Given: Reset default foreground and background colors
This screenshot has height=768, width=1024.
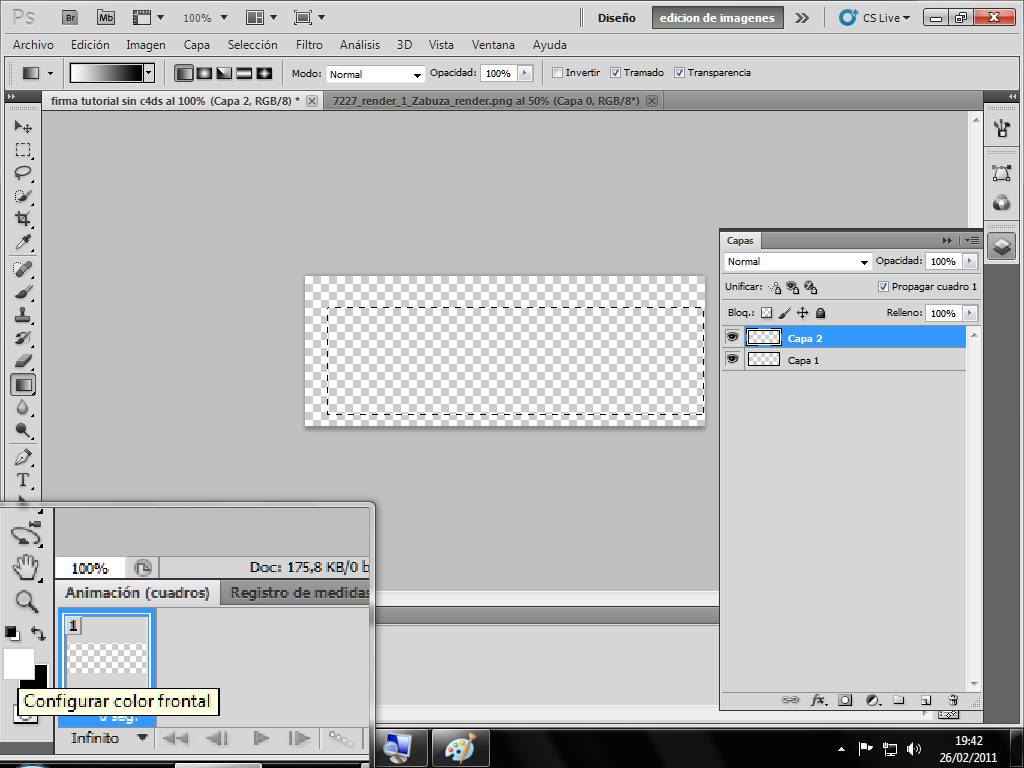Looking at the screenshot, I should 12,632.
